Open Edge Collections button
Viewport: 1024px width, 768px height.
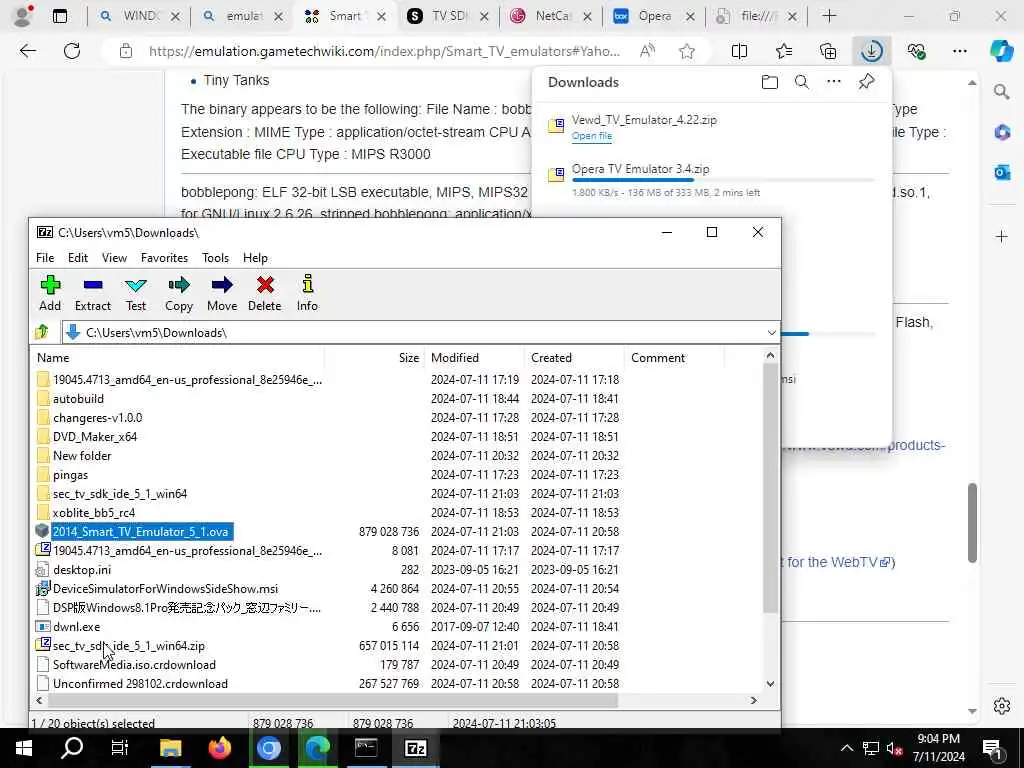tap(828, 51)
